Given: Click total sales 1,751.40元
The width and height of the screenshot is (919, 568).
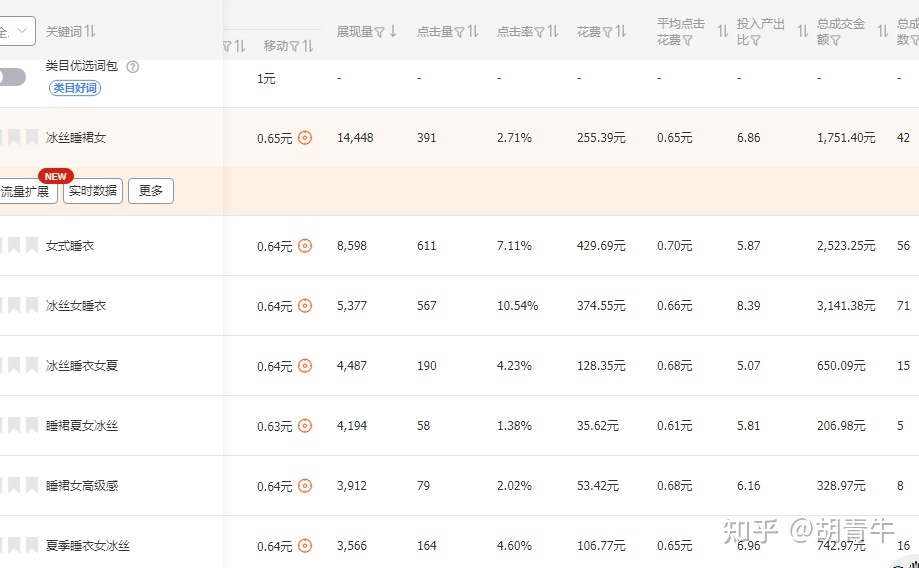Looking at the screenshot, I should click(846, 138).
